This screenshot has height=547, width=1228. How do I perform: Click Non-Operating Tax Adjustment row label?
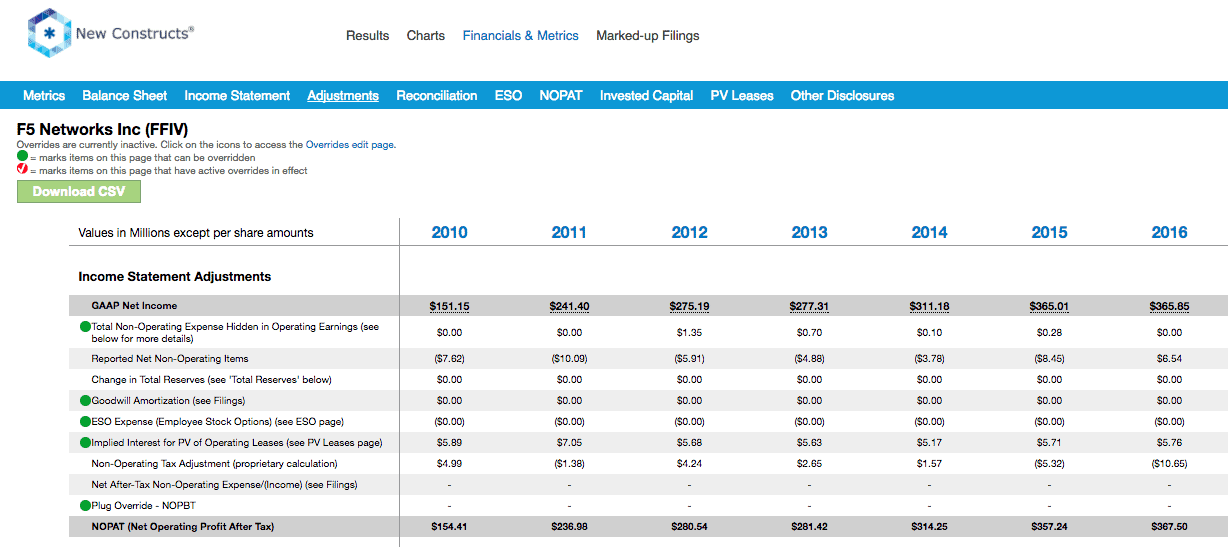tap(214, 464)
